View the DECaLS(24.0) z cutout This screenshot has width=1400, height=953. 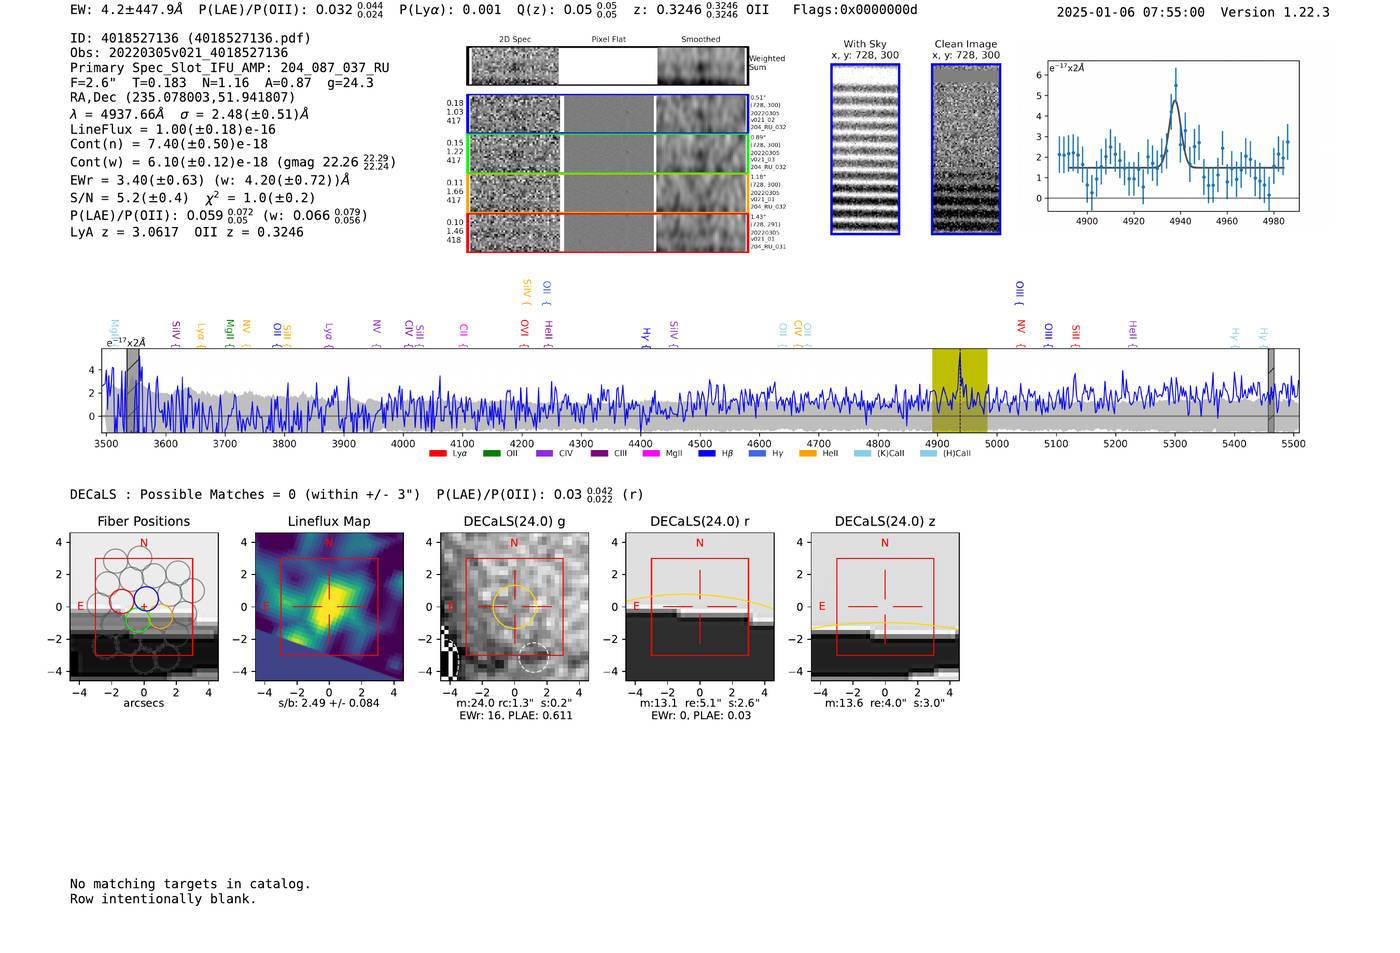885,606
